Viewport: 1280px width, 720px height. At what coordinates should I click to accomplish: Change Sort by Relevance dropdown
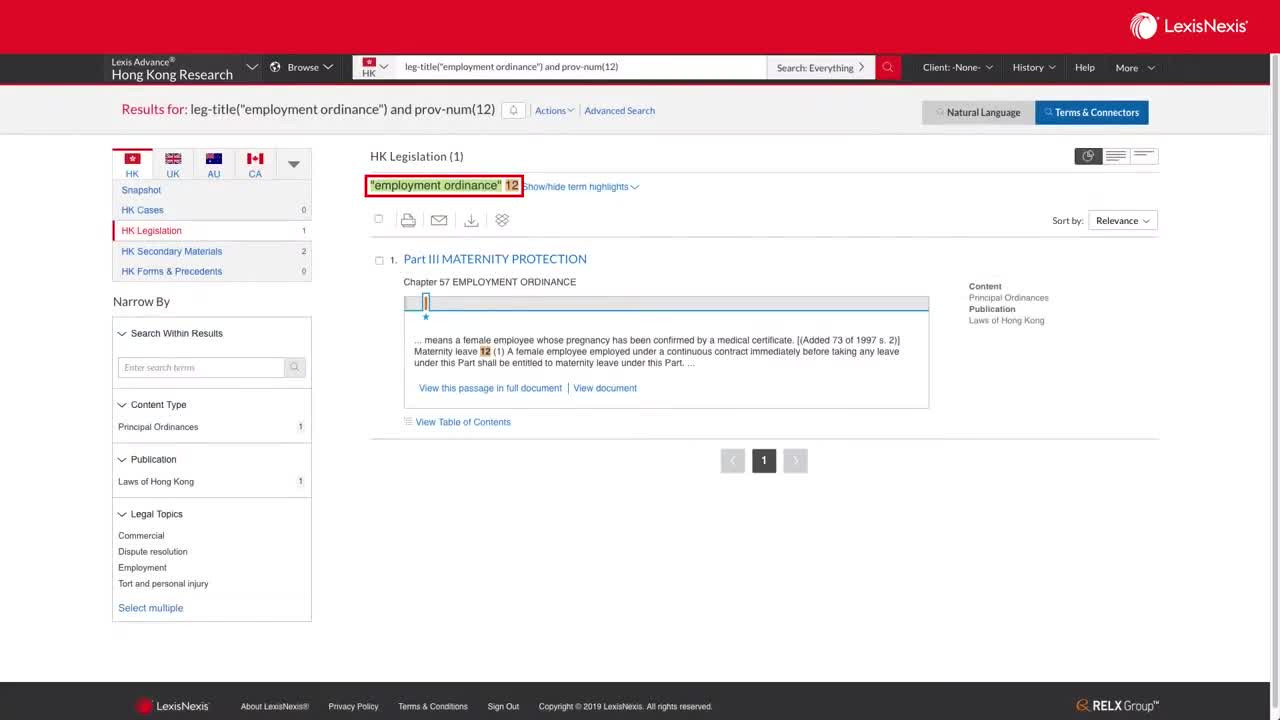click(x=1122, y=221)
